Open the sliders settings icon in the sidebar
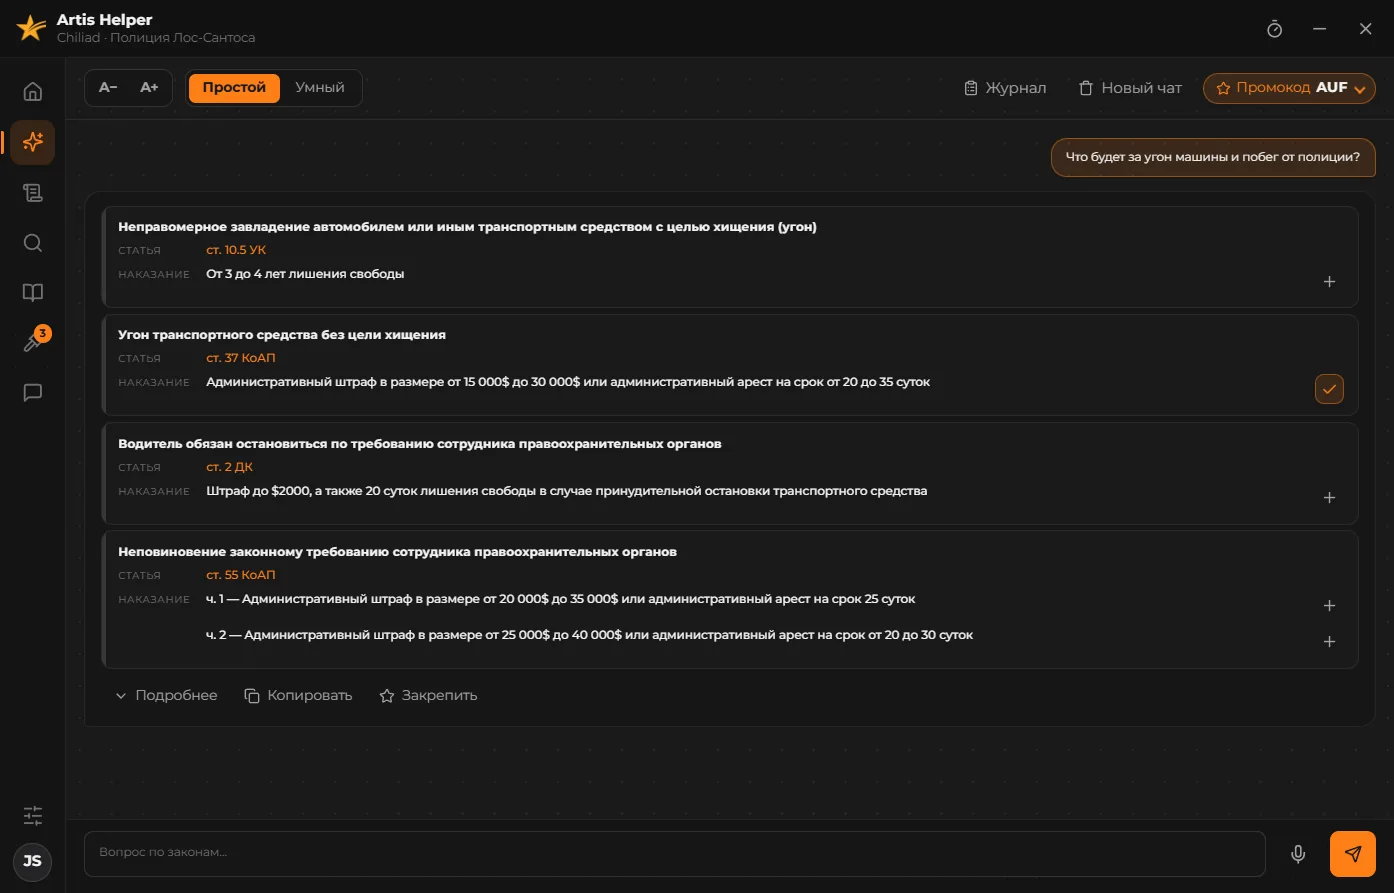 (33, 815)
